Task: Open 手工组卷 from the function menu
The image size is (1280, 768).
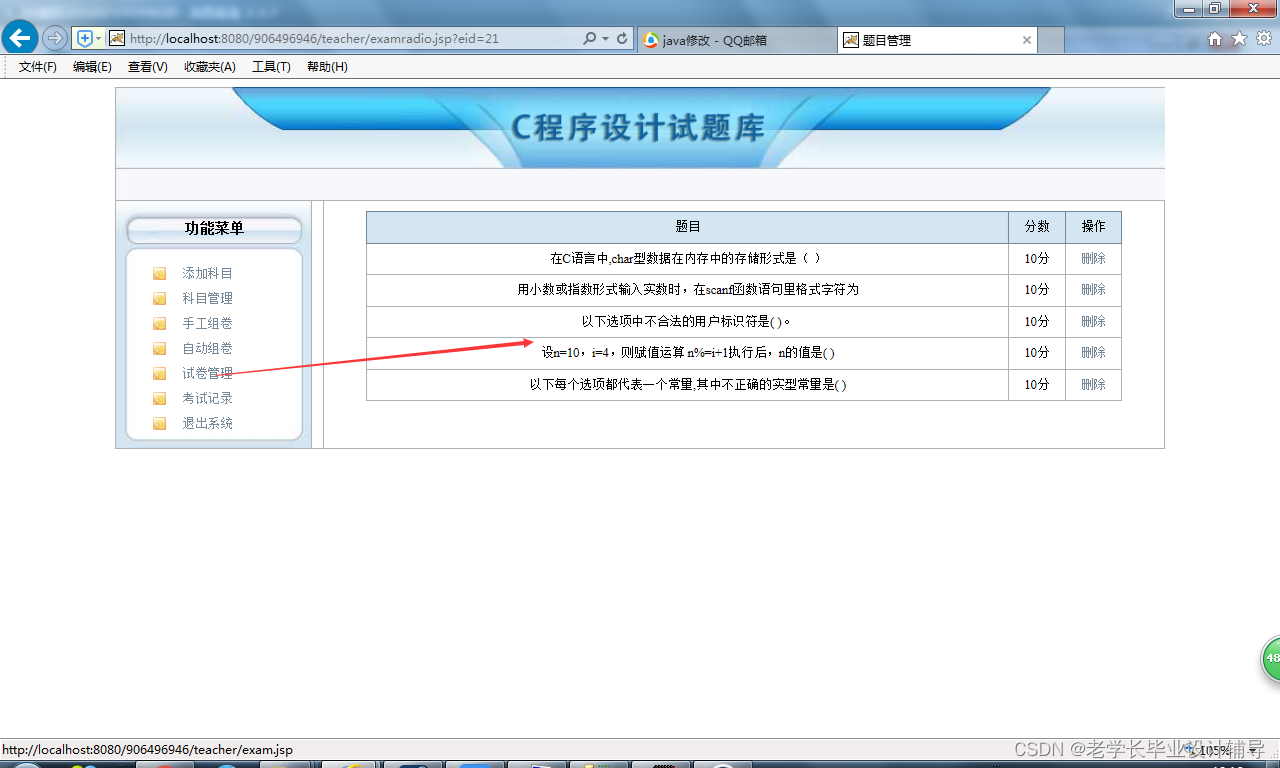Action: coord(206,323)
